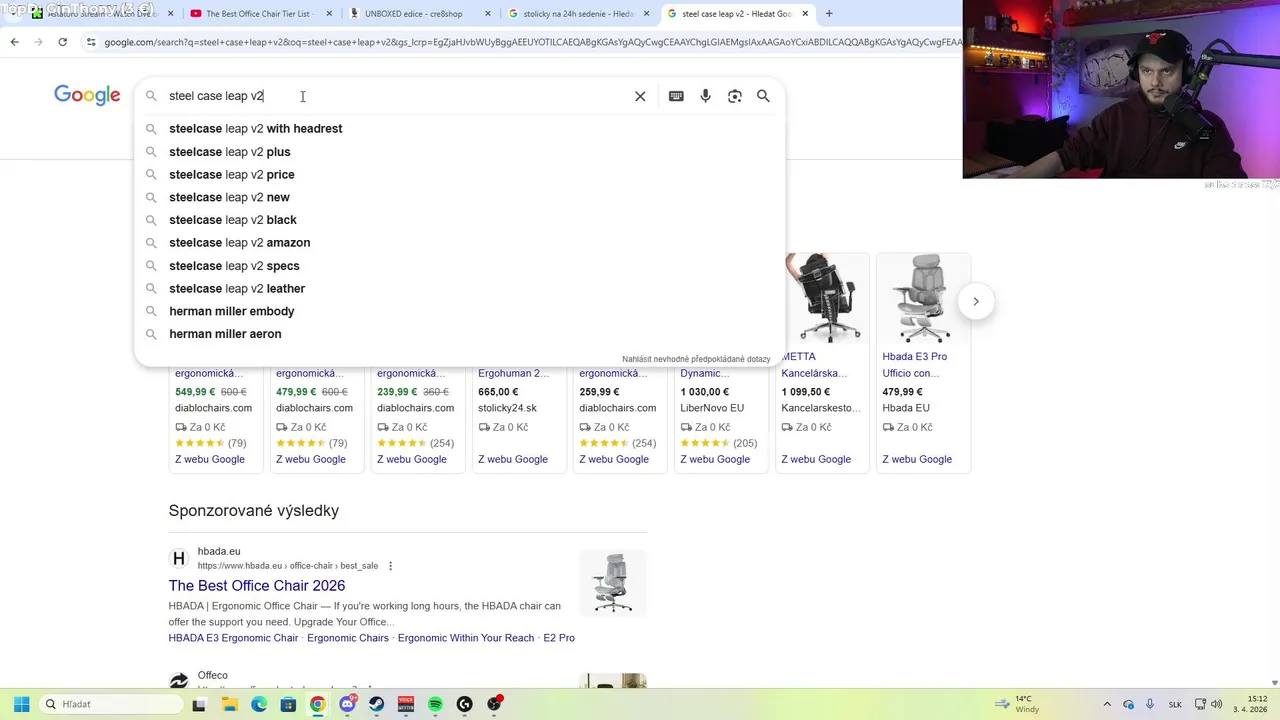The width and height of the screenshot is (1280, 720).
Task: Open HBADA E3 Ergonomic Chair sitelink
Action: [x=233, y=638]
